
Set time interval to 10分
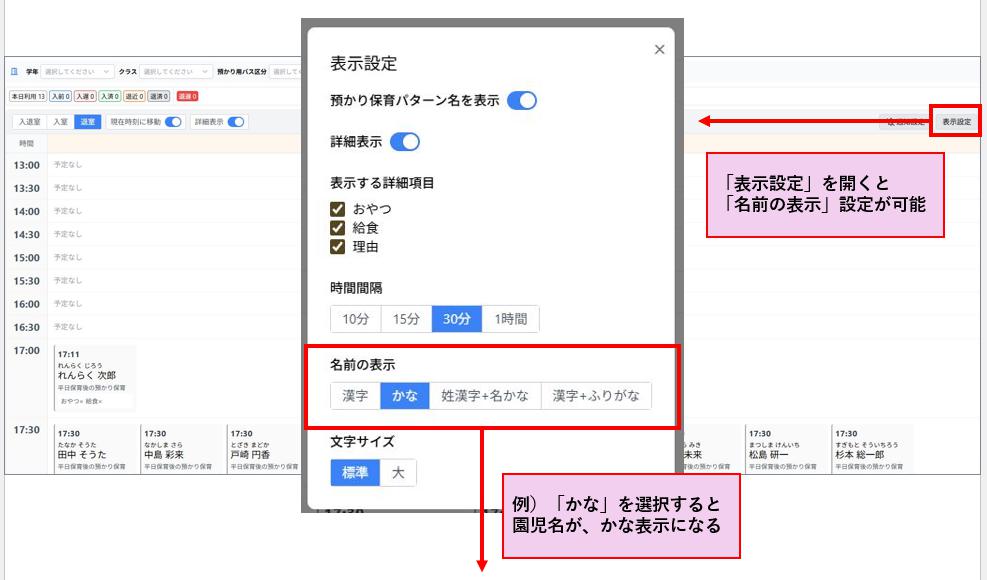(356, 319)
